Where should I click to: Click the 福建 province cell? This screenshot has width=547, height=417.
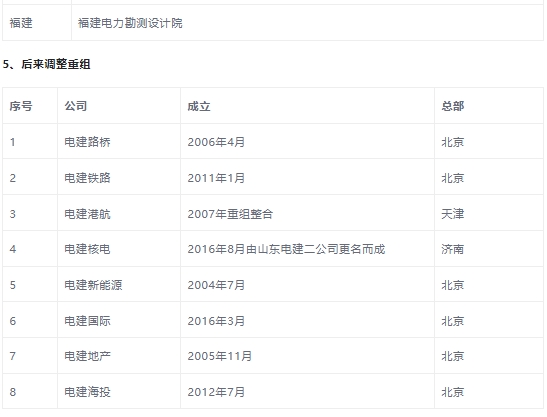21,23
